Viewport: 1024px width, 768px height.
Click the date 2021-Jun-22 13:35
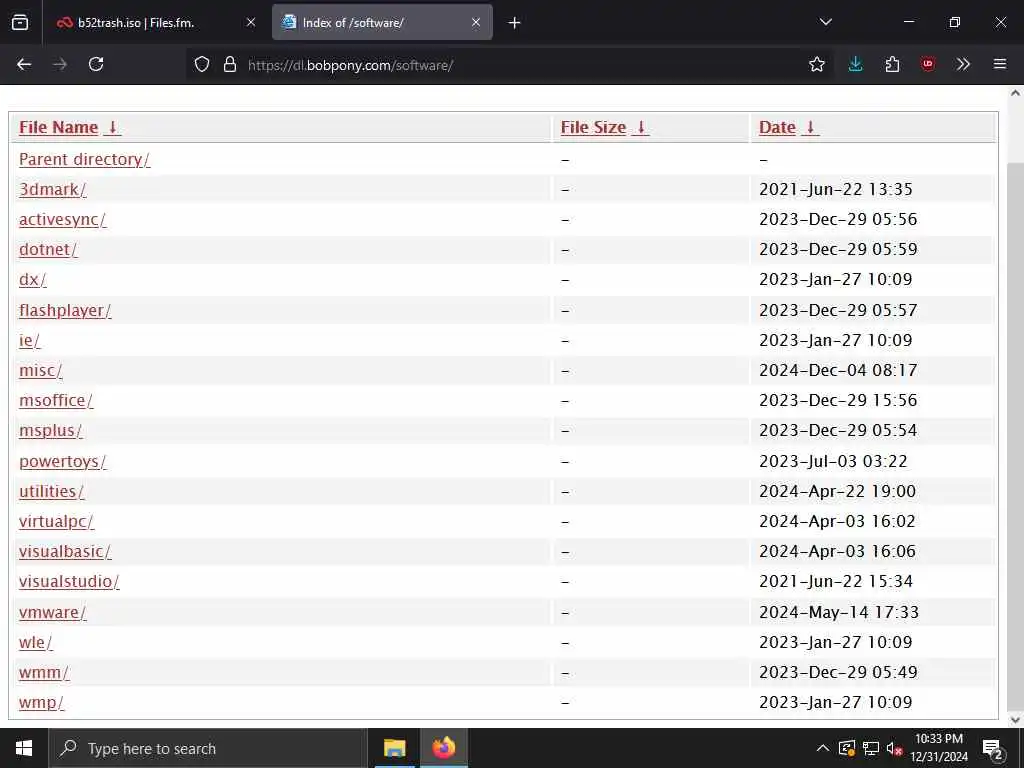(x=835, y=189)
